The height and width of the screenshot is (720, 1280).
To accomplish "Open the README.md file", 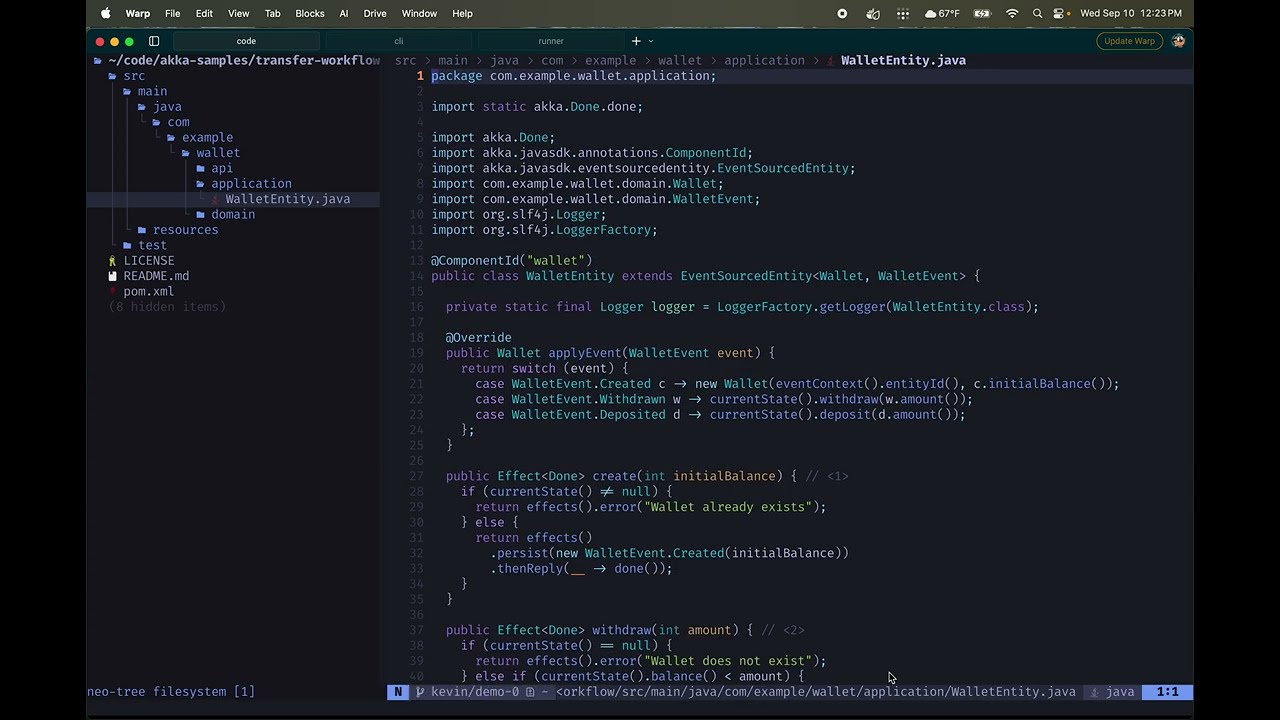I will [x=156, y=276].
